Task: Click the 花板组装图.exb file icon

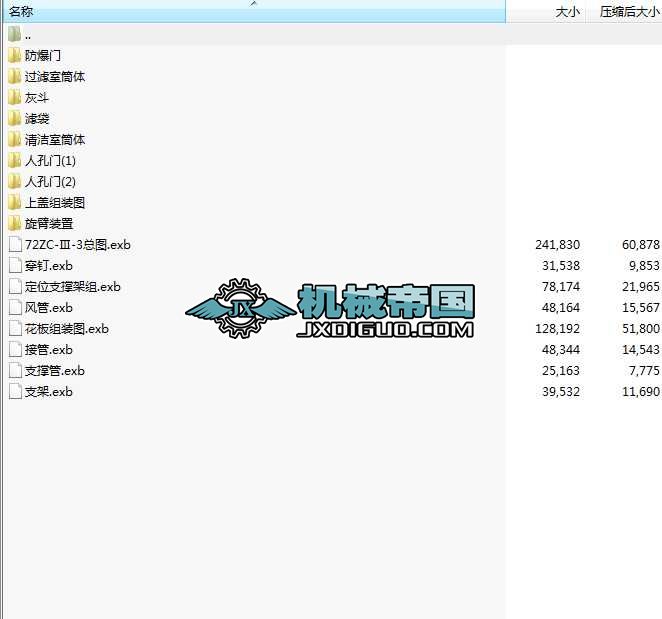Action: tap(15, 329)
